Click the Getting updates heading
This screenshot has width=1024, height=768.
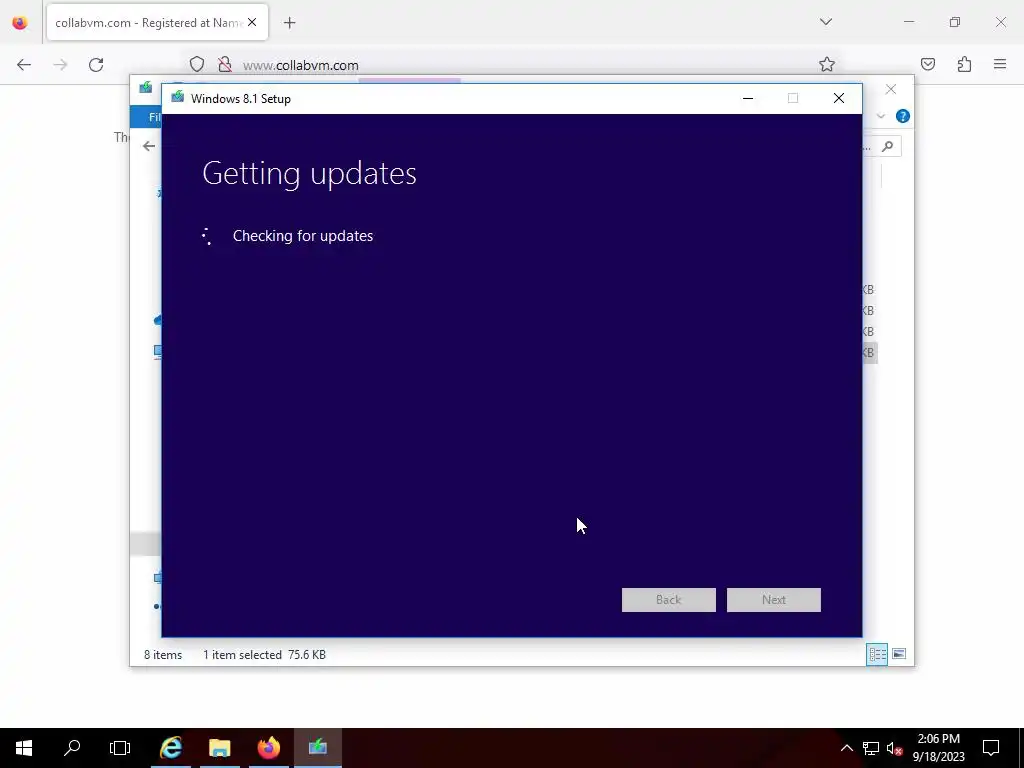[x=309, y=173]
